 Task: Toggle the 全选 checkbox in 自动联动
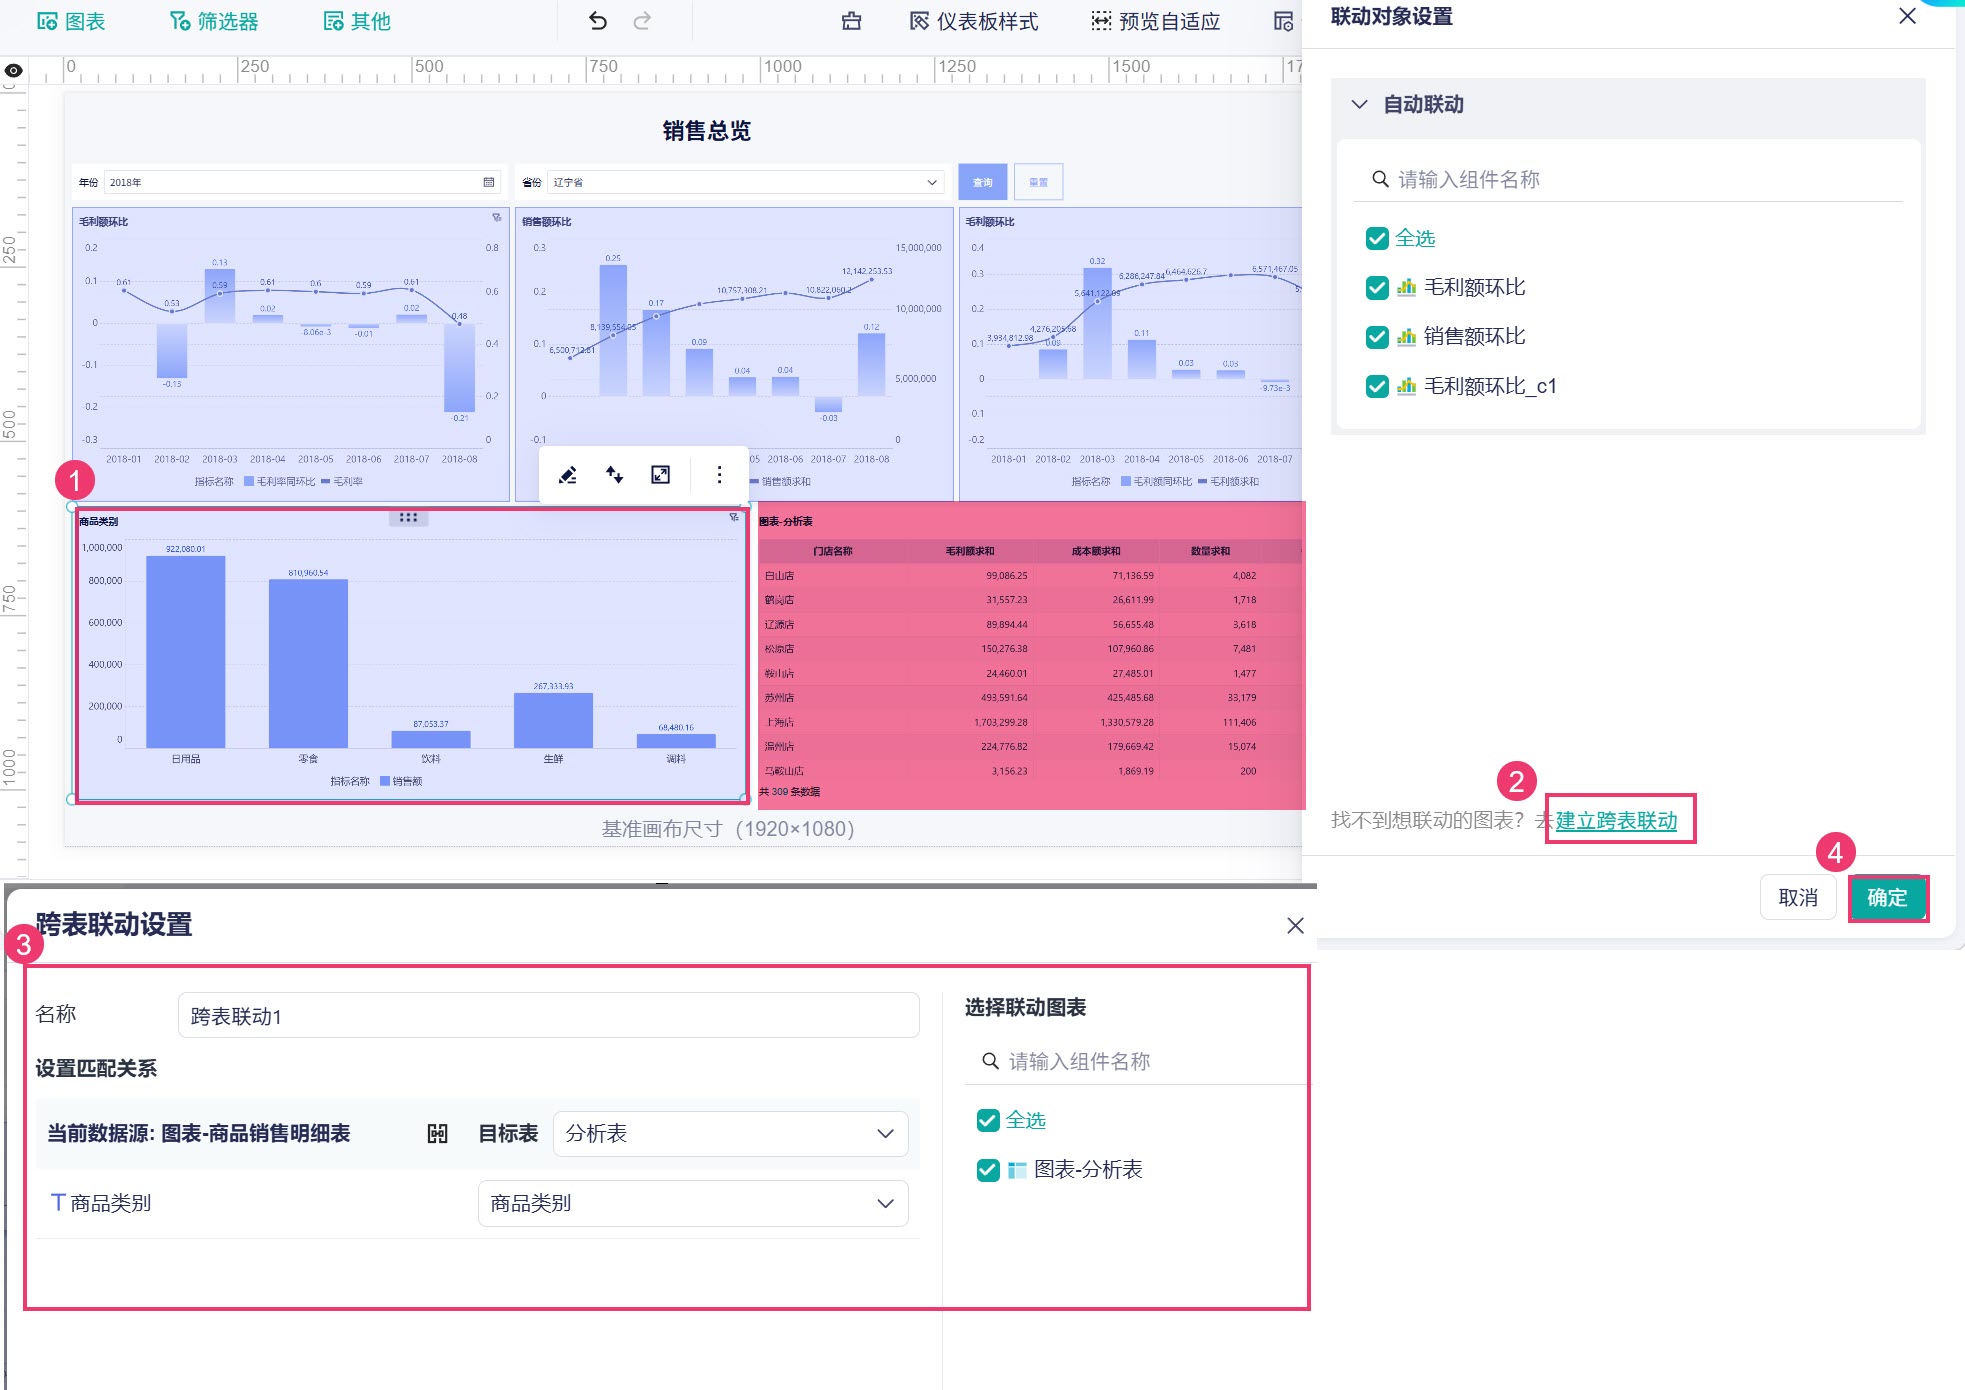[x=1377, y=238]
